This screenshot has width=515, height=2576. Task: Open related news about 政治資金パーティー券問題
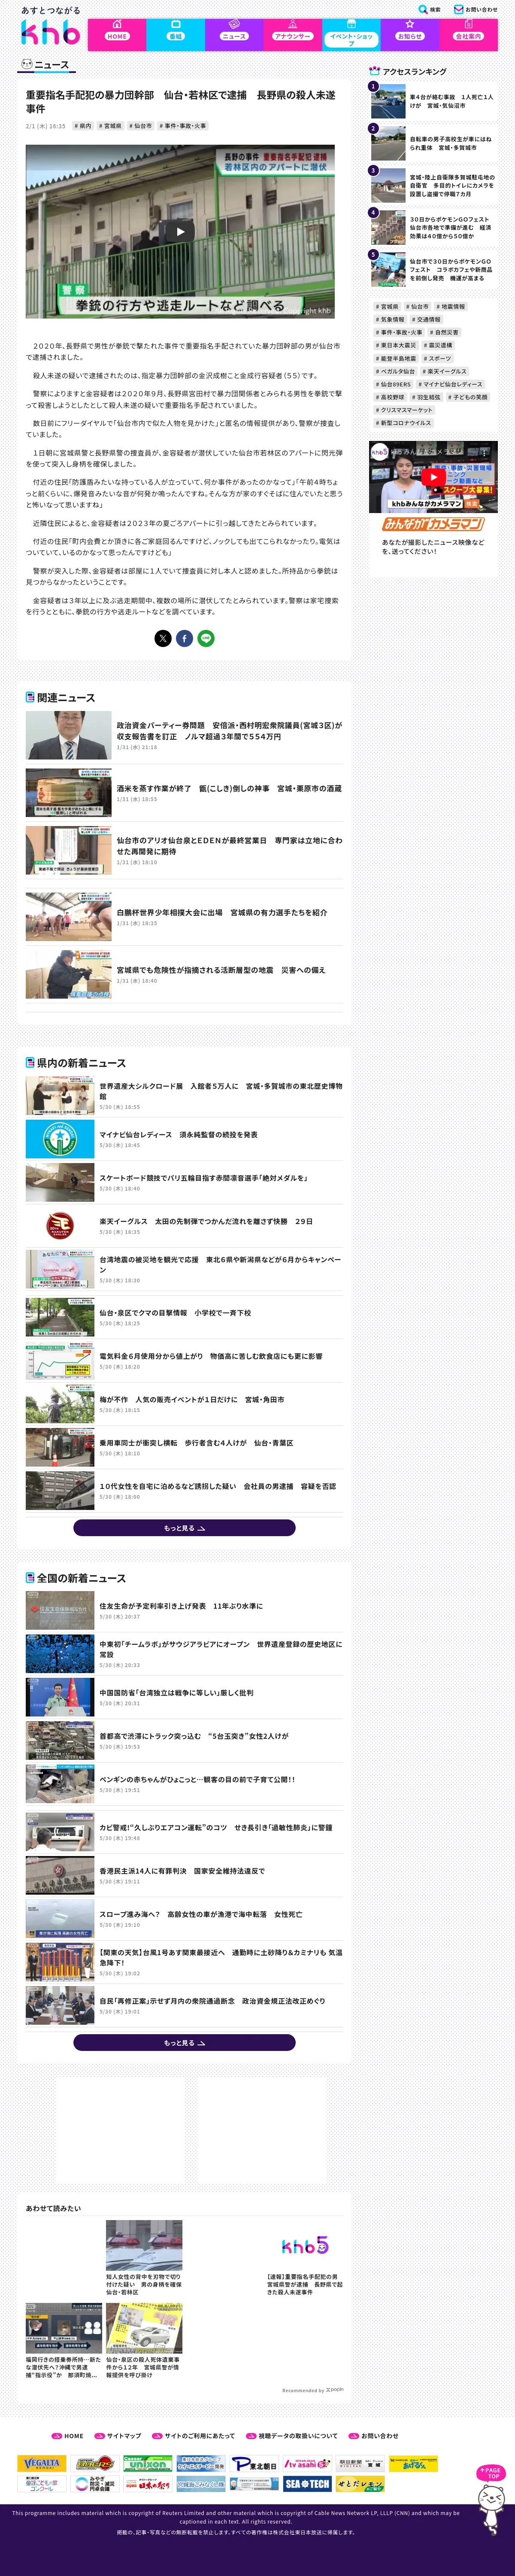(x=184, y=736)
